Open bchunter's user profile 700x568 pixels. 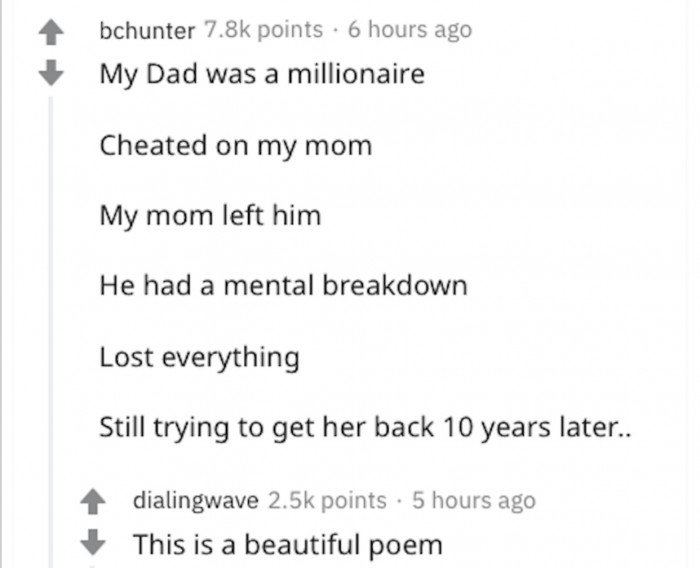[x=147, y=30]
